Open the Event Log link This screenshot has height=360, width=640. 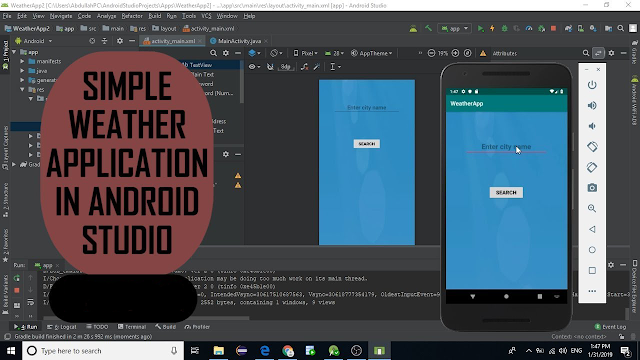pyautogui.click(x=610, y=327)
